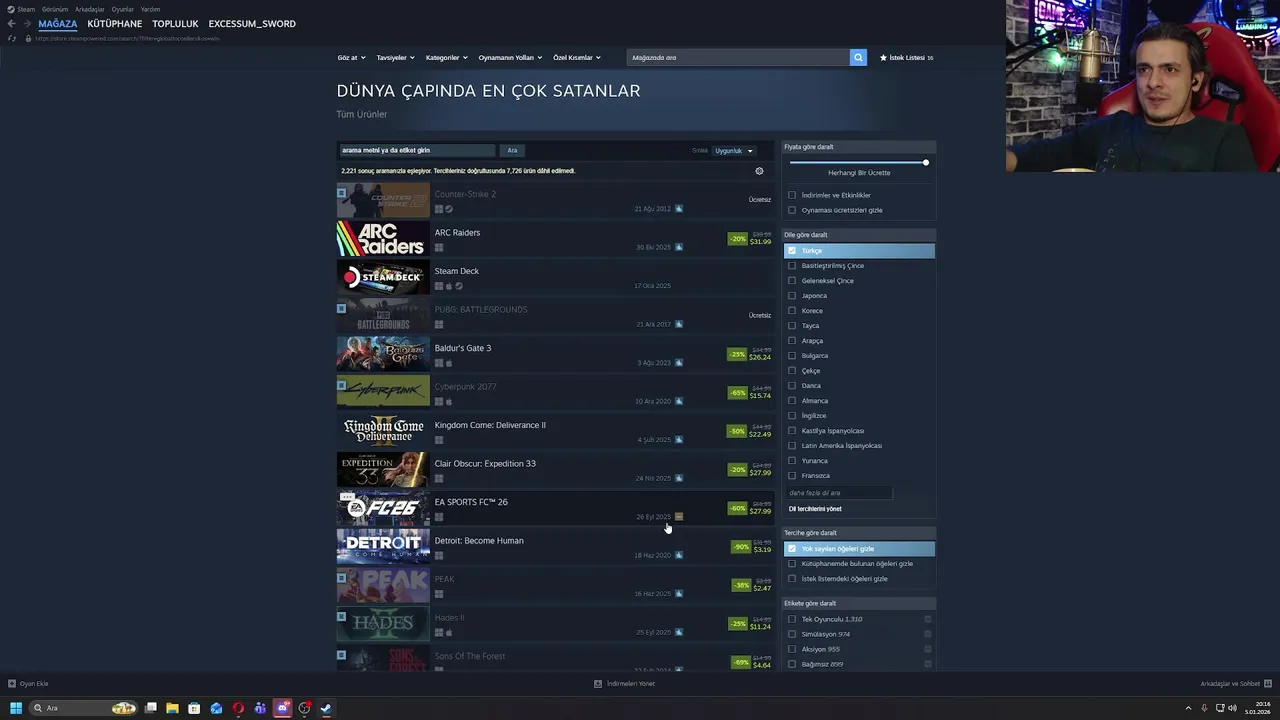The width and height of the screenshot is (1280, 720).
Task: Open the EXCESSUM_SWORD profile tab
Action: [252, 24]
